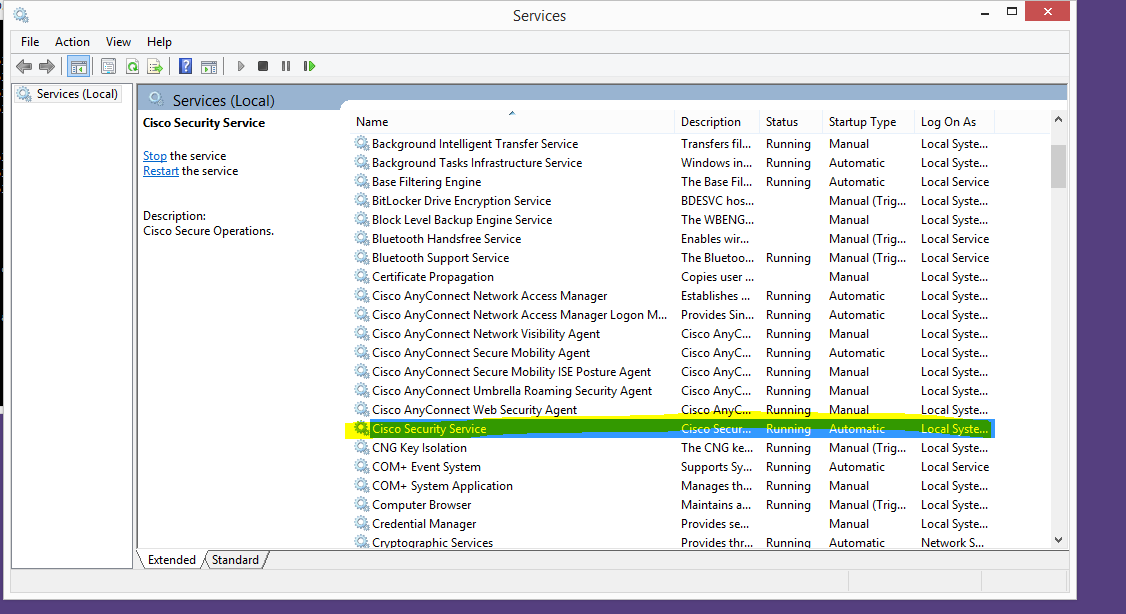Click the Restart Service toolbar icon
The image size is (1126, 614).
pyautogui.click(x=310, y=66)
